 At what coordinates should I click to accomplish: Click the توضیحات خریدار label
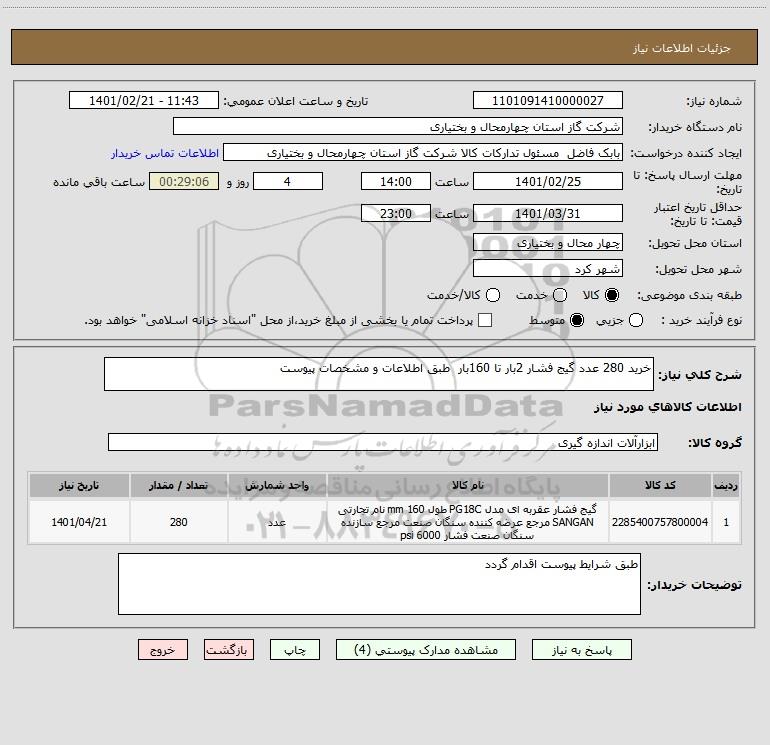click(x=694, y=585)
